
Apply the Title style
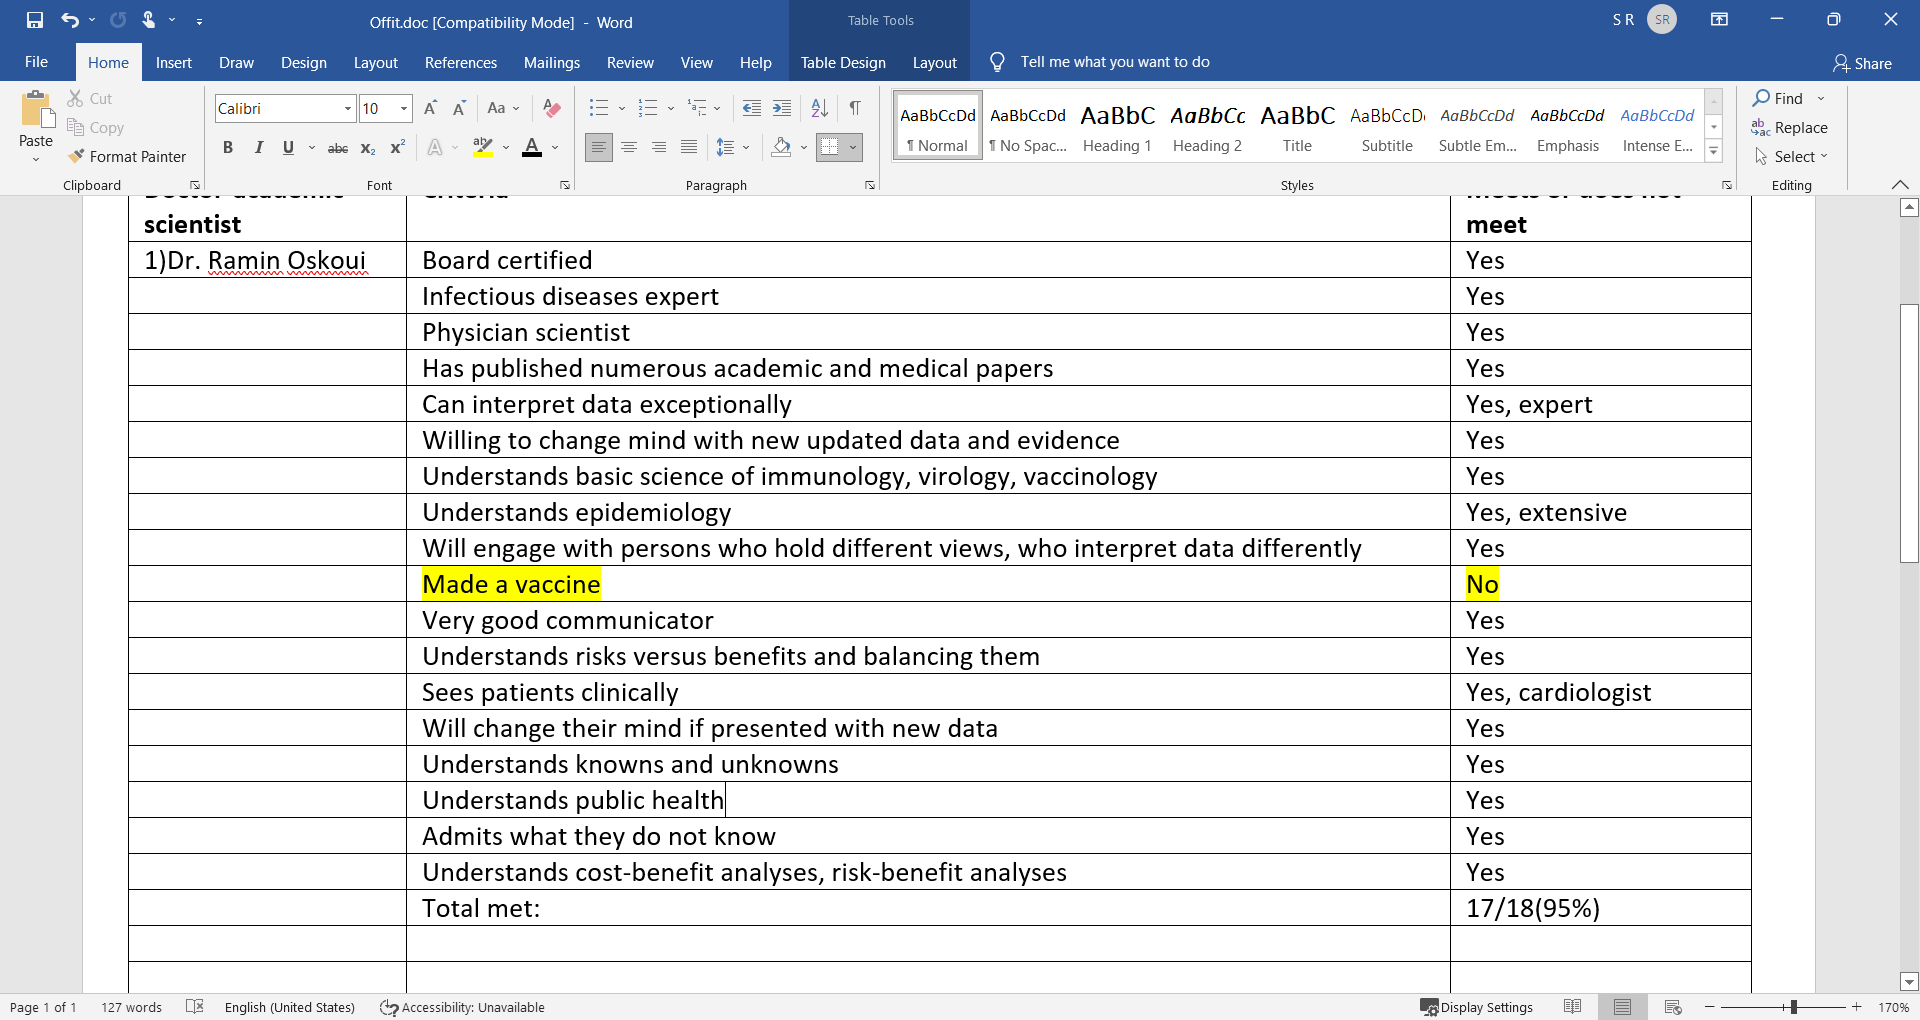pyautogui.click(x=1297, y=126)
